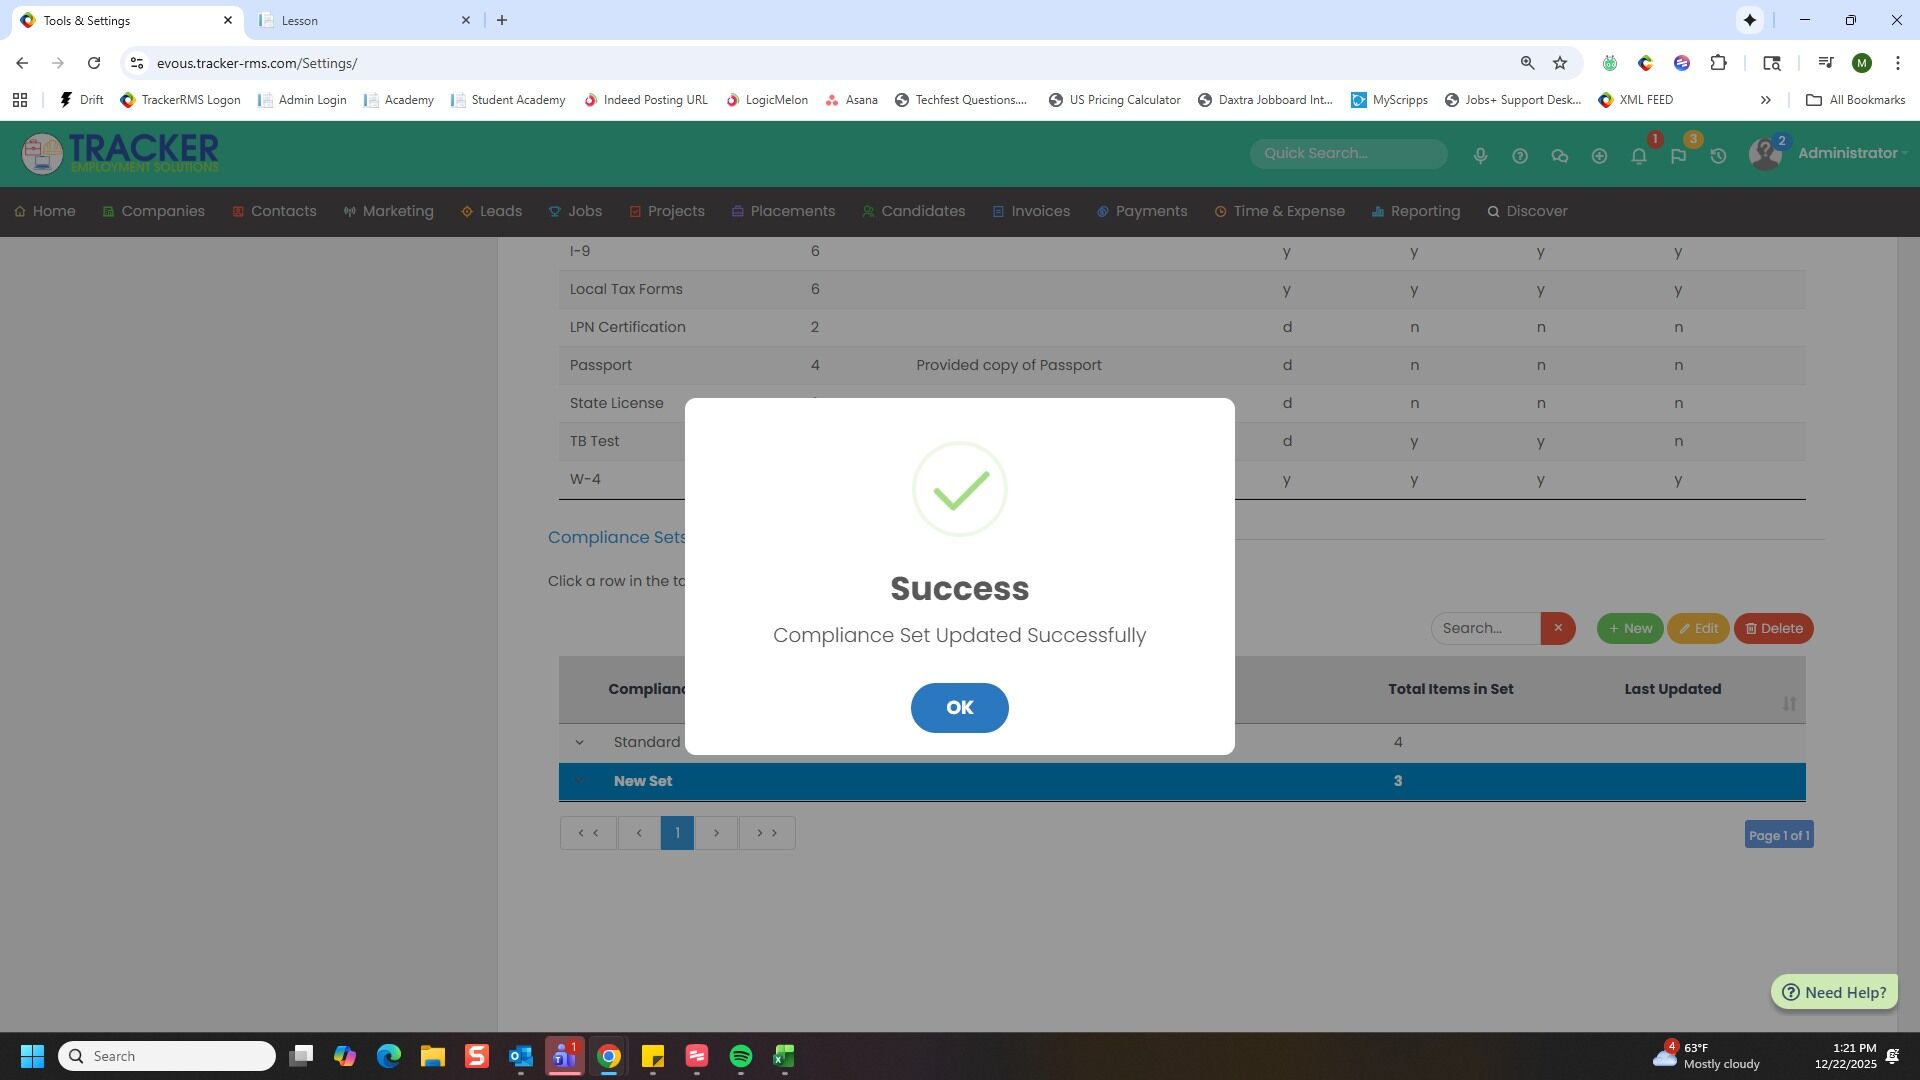This screenshot has height=1080, width=1920.
Task: Open the Administrator user dropdown
Action: (x=1850, y=154)
